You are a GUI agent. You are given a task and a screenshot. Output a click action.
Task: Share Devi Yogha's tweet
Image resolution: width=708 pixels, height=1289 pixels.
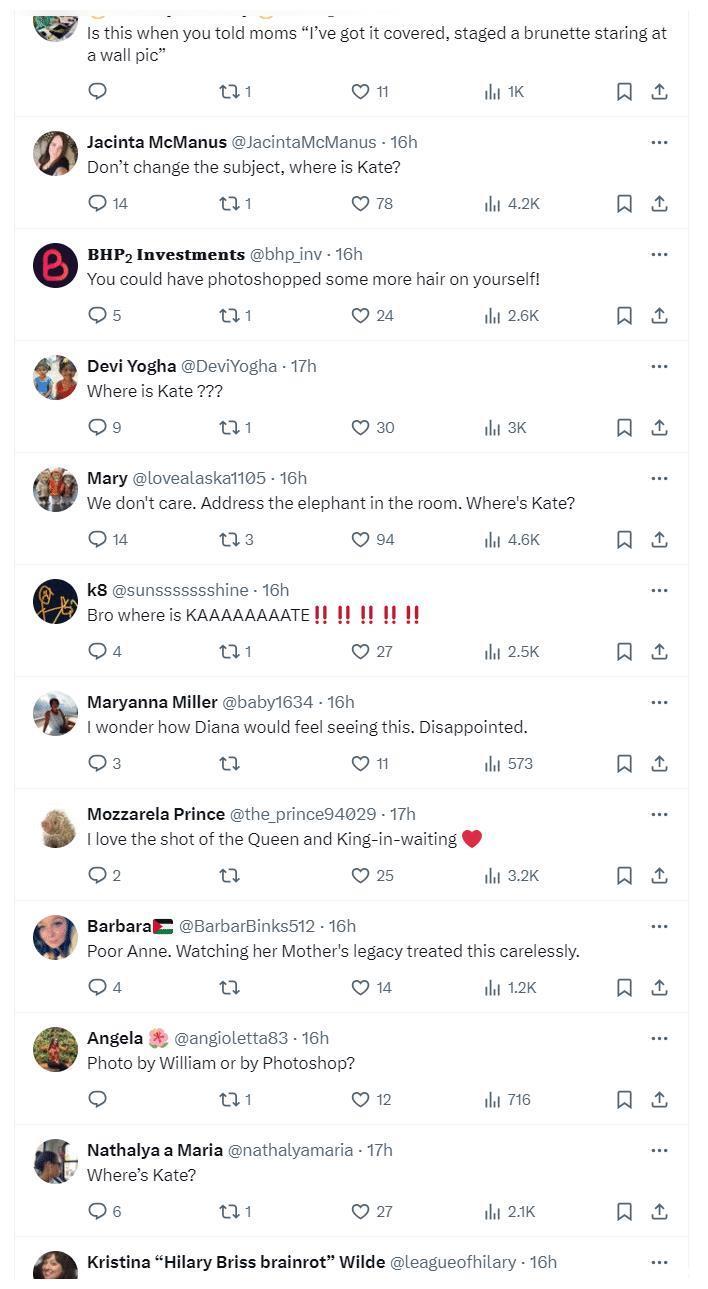pos(660,428)
